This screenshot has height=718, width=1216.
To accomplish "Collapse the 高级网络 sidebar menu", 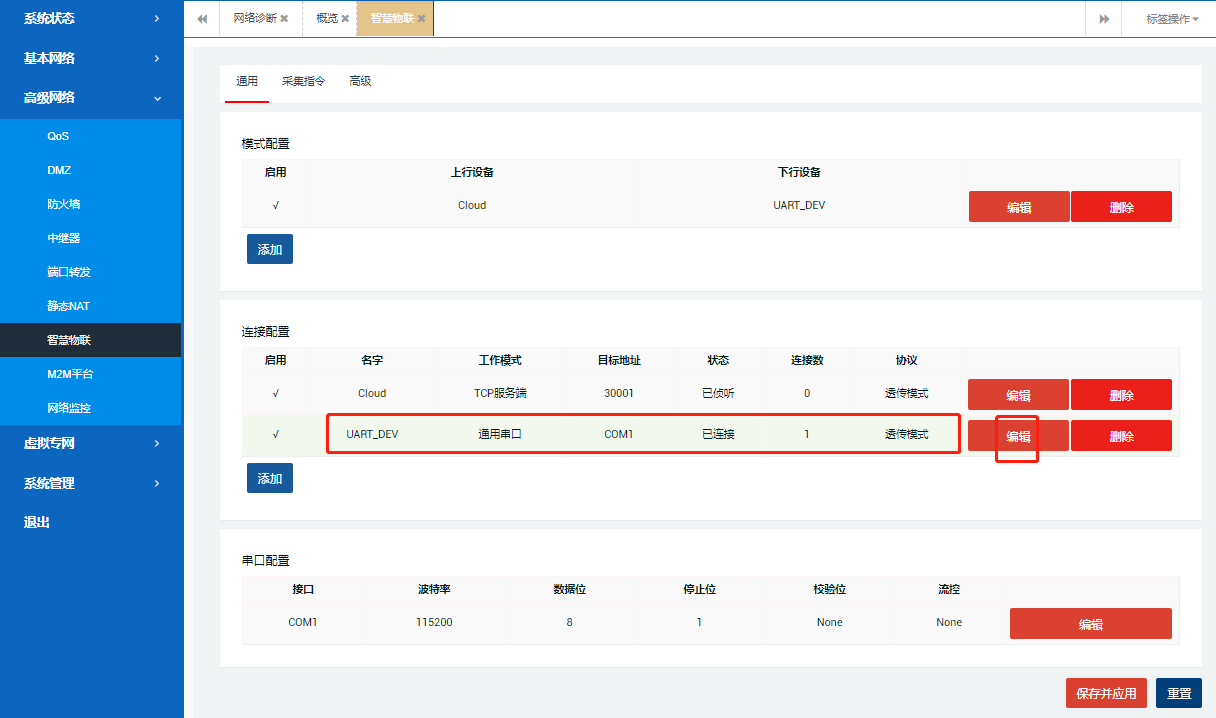I will click(92, 98).
